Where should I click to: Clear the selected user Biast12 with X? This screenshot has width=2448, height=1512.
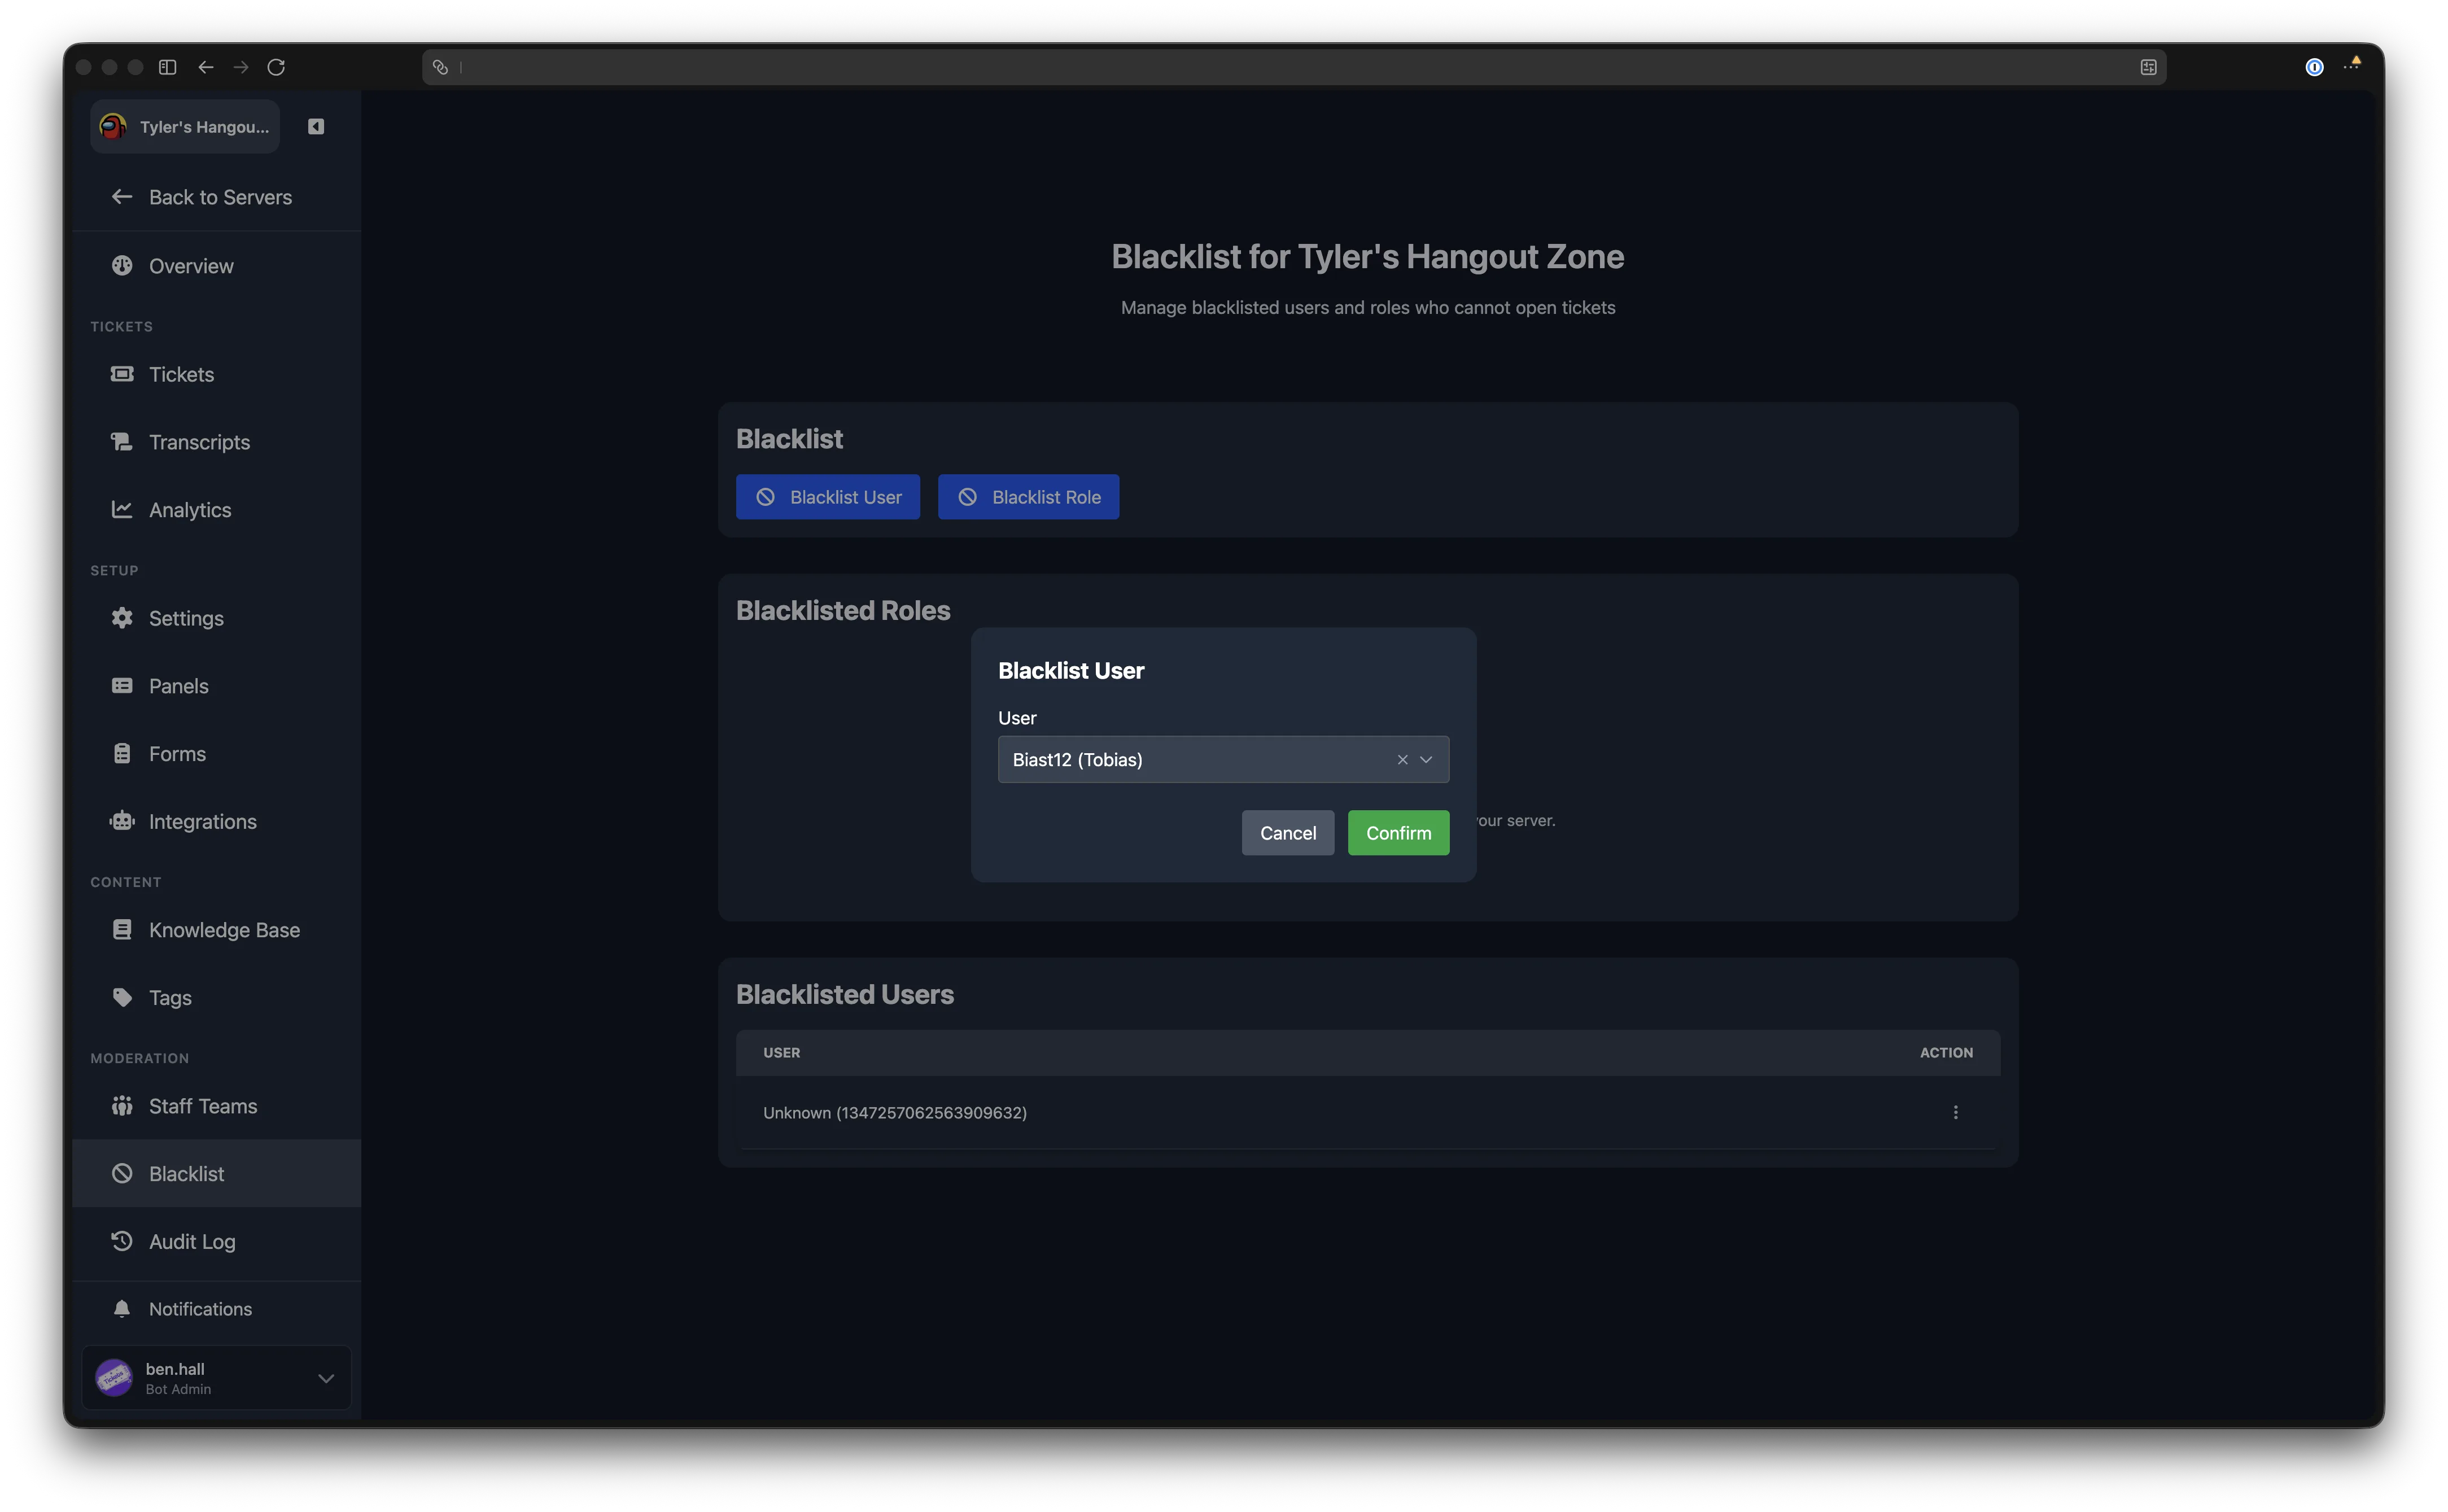pos(1402,760)
